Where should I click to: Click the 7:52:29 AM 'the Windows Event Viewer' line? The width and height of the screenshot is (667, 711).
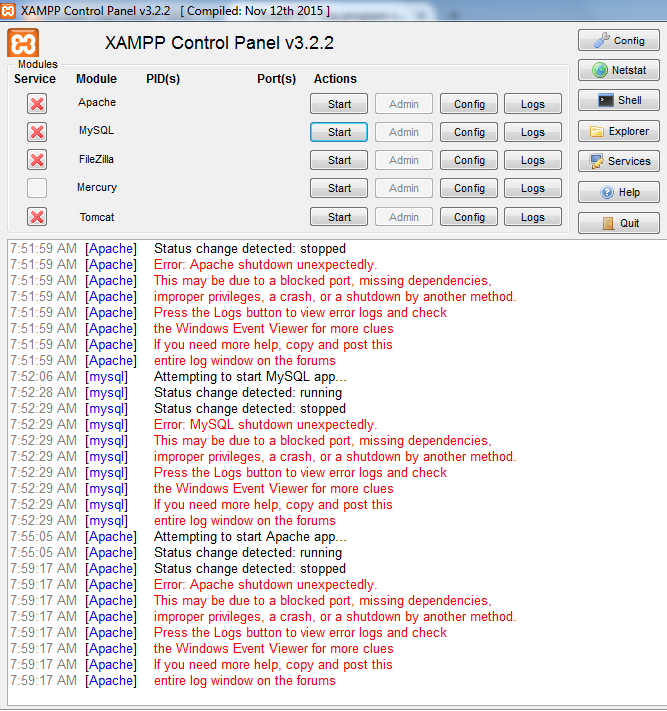[x=273, y=488]
